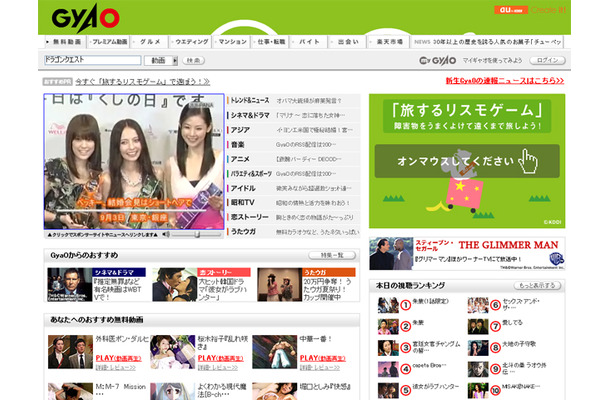Viewport: 610px width, 400px height.
Task: Click the 特集一覧 button
Action: (x=332, y=255)
